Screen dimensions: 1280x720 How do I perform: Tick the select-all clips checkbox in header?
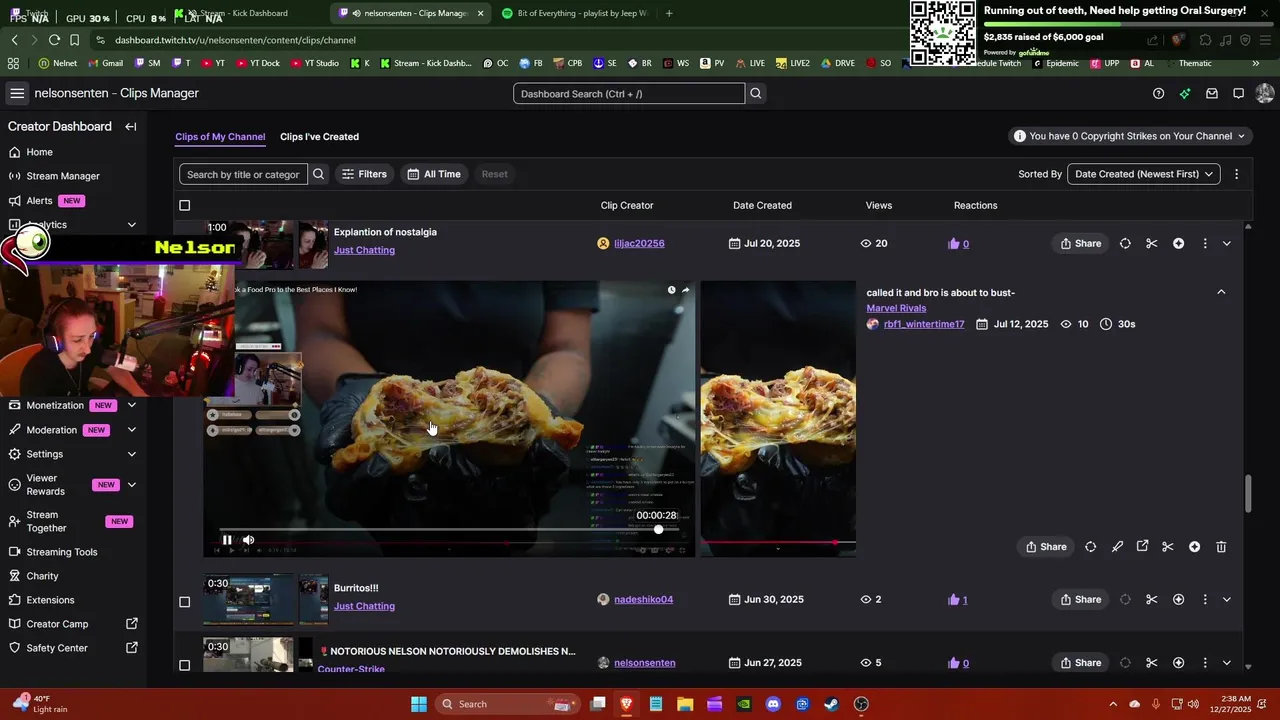tap(184, 205)
